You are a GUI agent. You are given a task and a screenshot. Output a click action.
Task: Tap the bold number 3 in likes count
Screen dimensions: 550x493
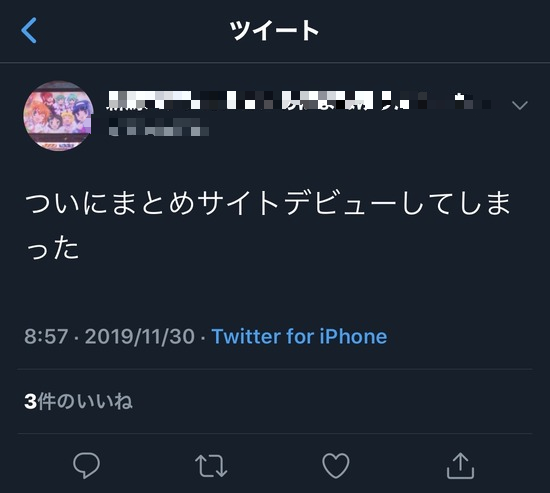pyautogui.click(x=31, y=401)
